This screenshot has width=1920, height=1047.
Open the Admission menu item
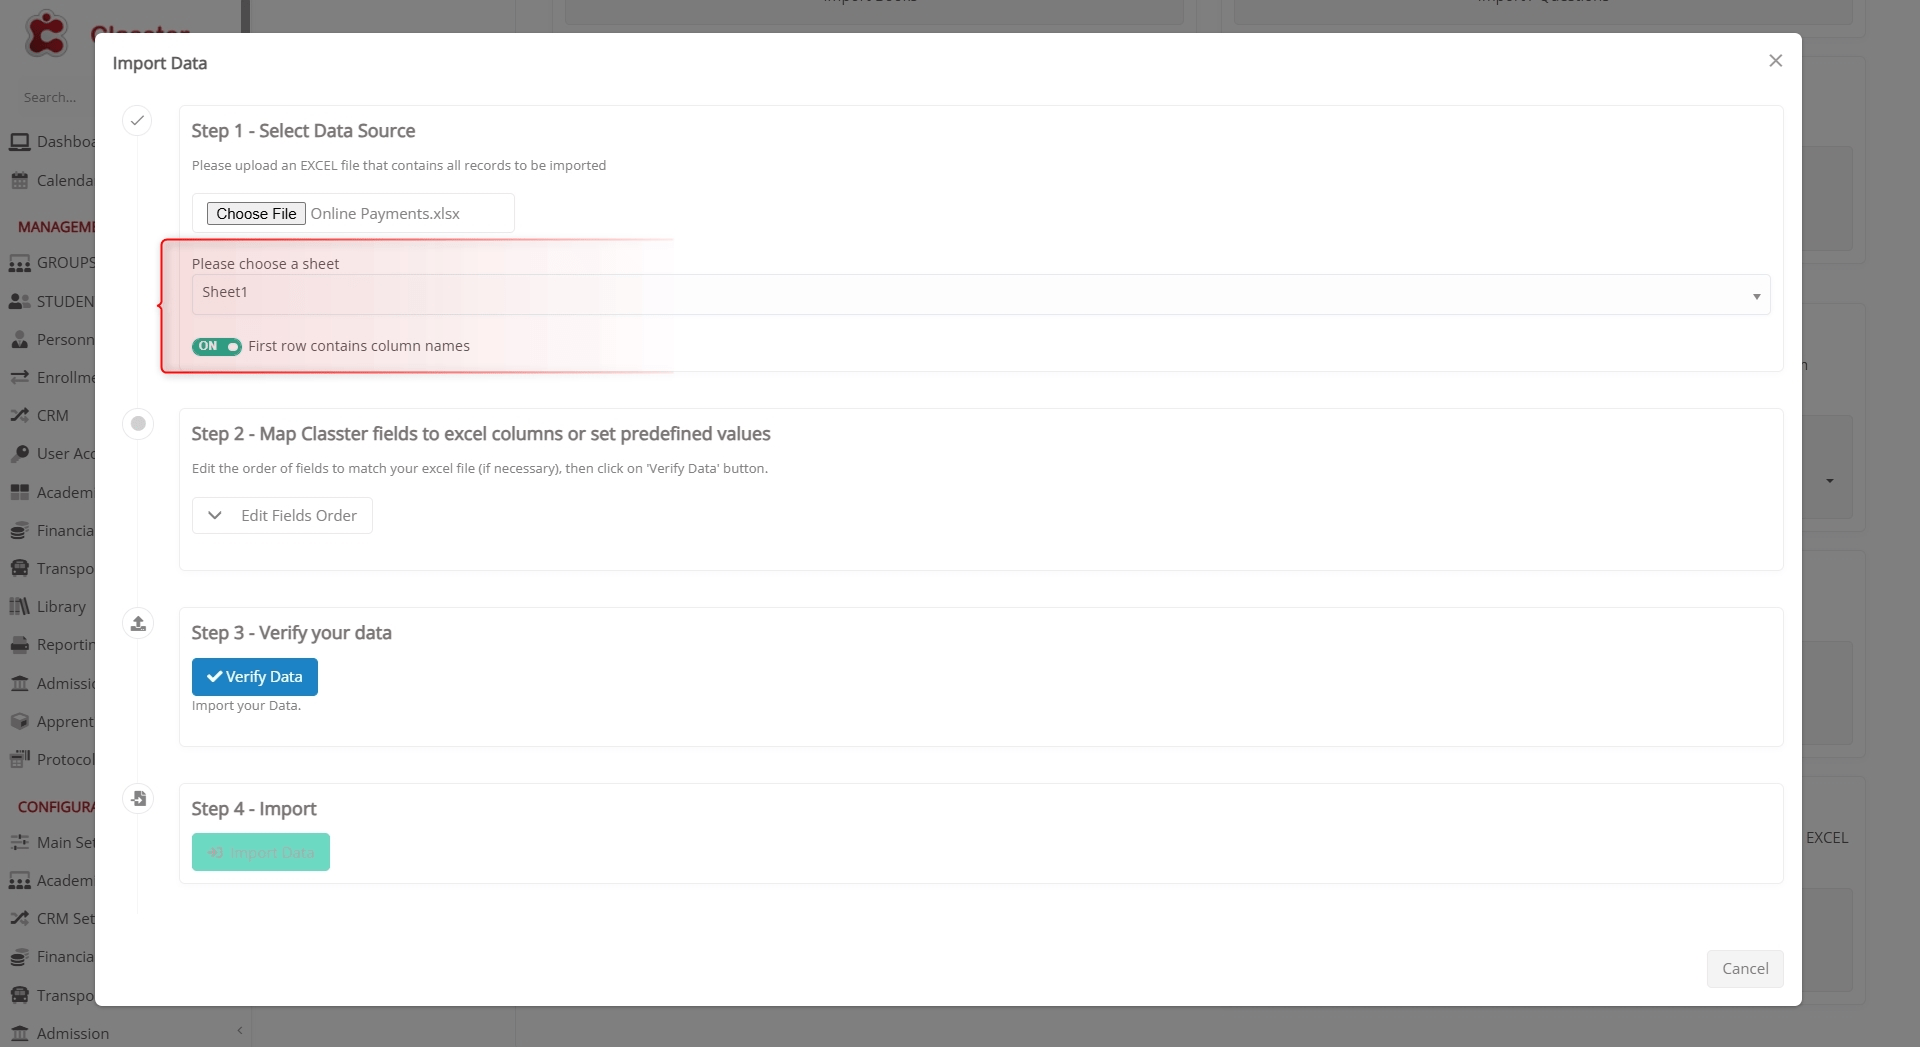[x=72, y=1033]
